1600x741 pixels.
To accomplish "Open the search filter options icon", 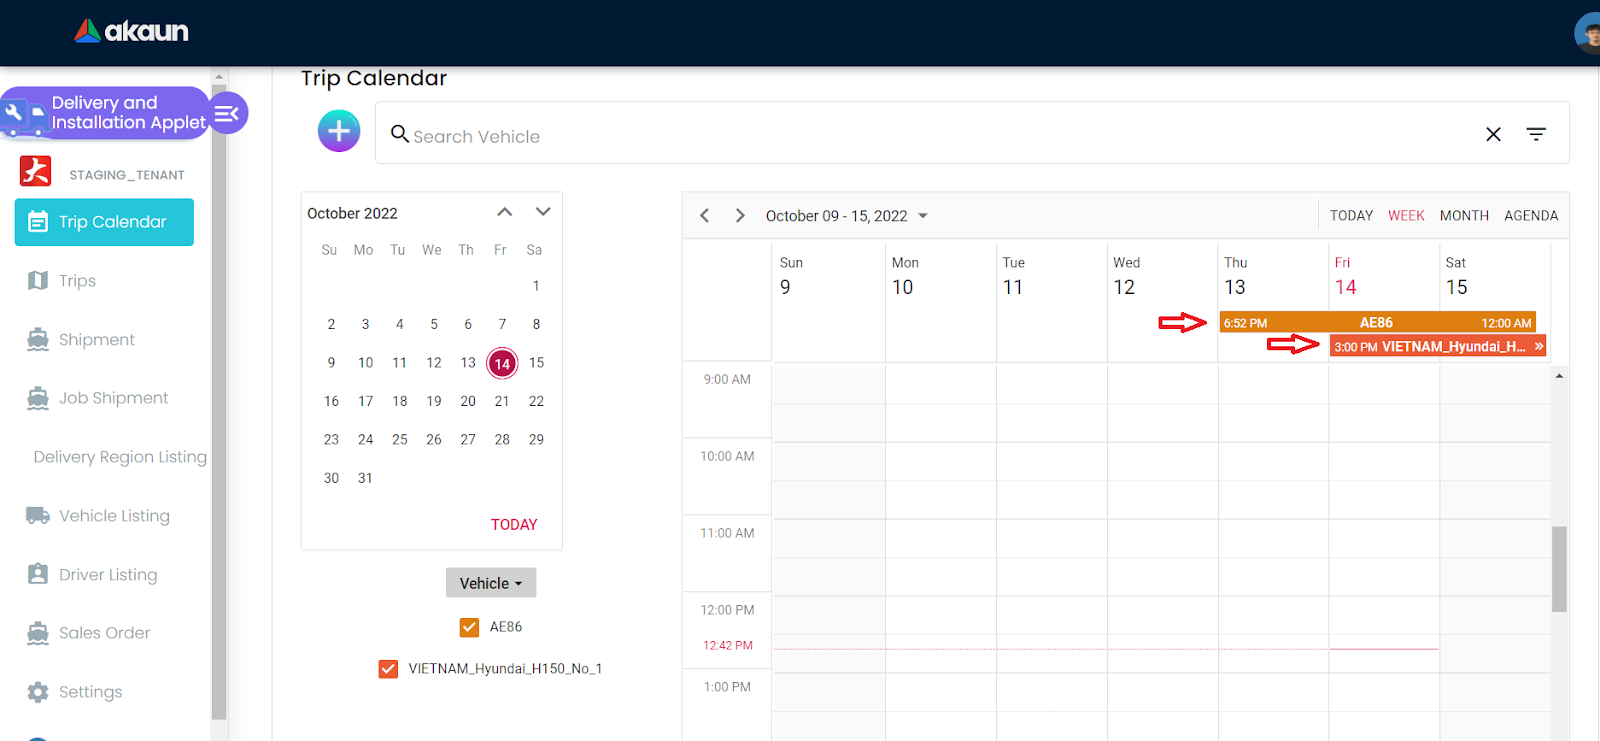I will [1536, 134].
